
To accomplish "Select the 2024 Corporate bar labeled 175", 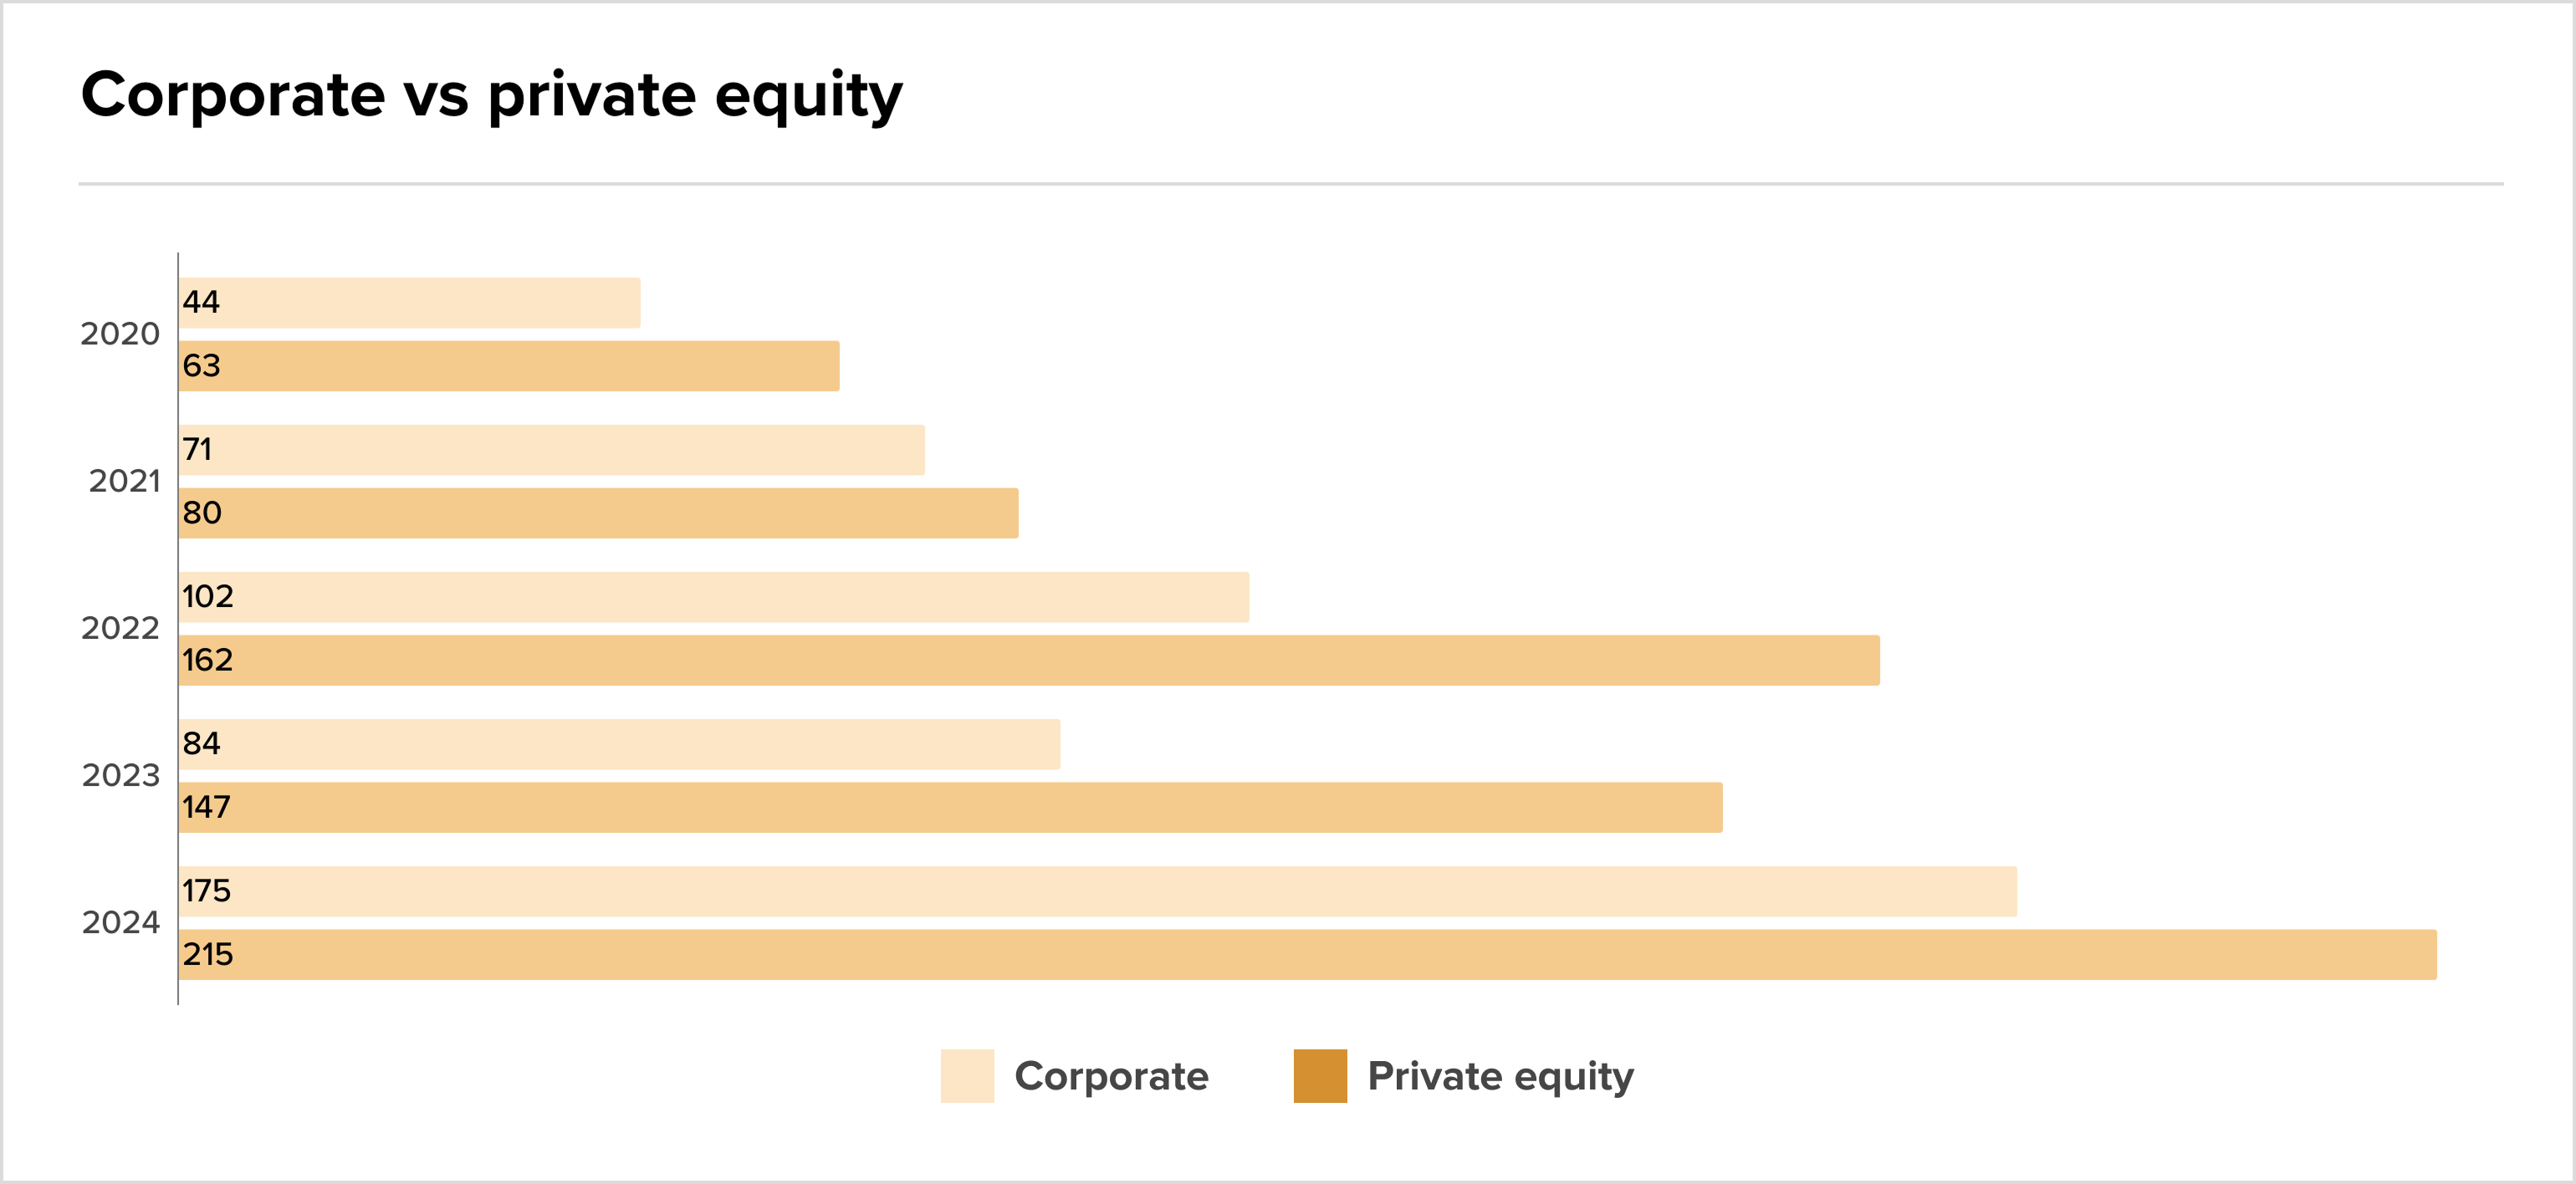I will (1098, 891).
